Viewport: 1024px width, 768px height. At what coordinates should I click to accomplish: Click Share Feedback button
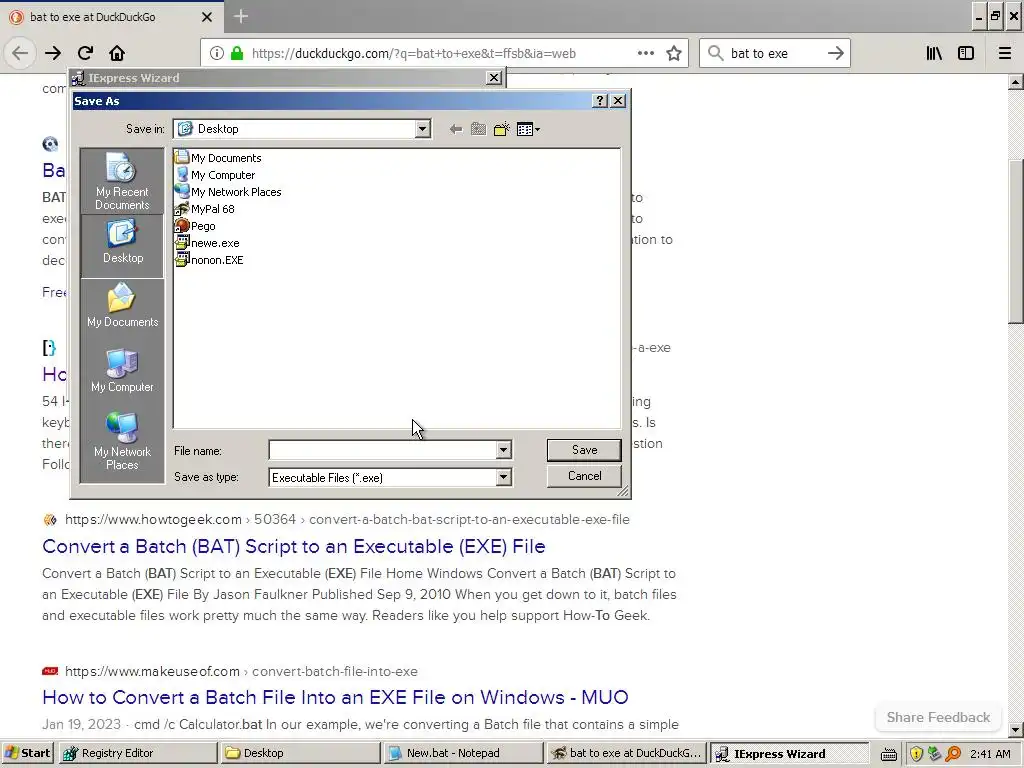(x=938, y=717)
